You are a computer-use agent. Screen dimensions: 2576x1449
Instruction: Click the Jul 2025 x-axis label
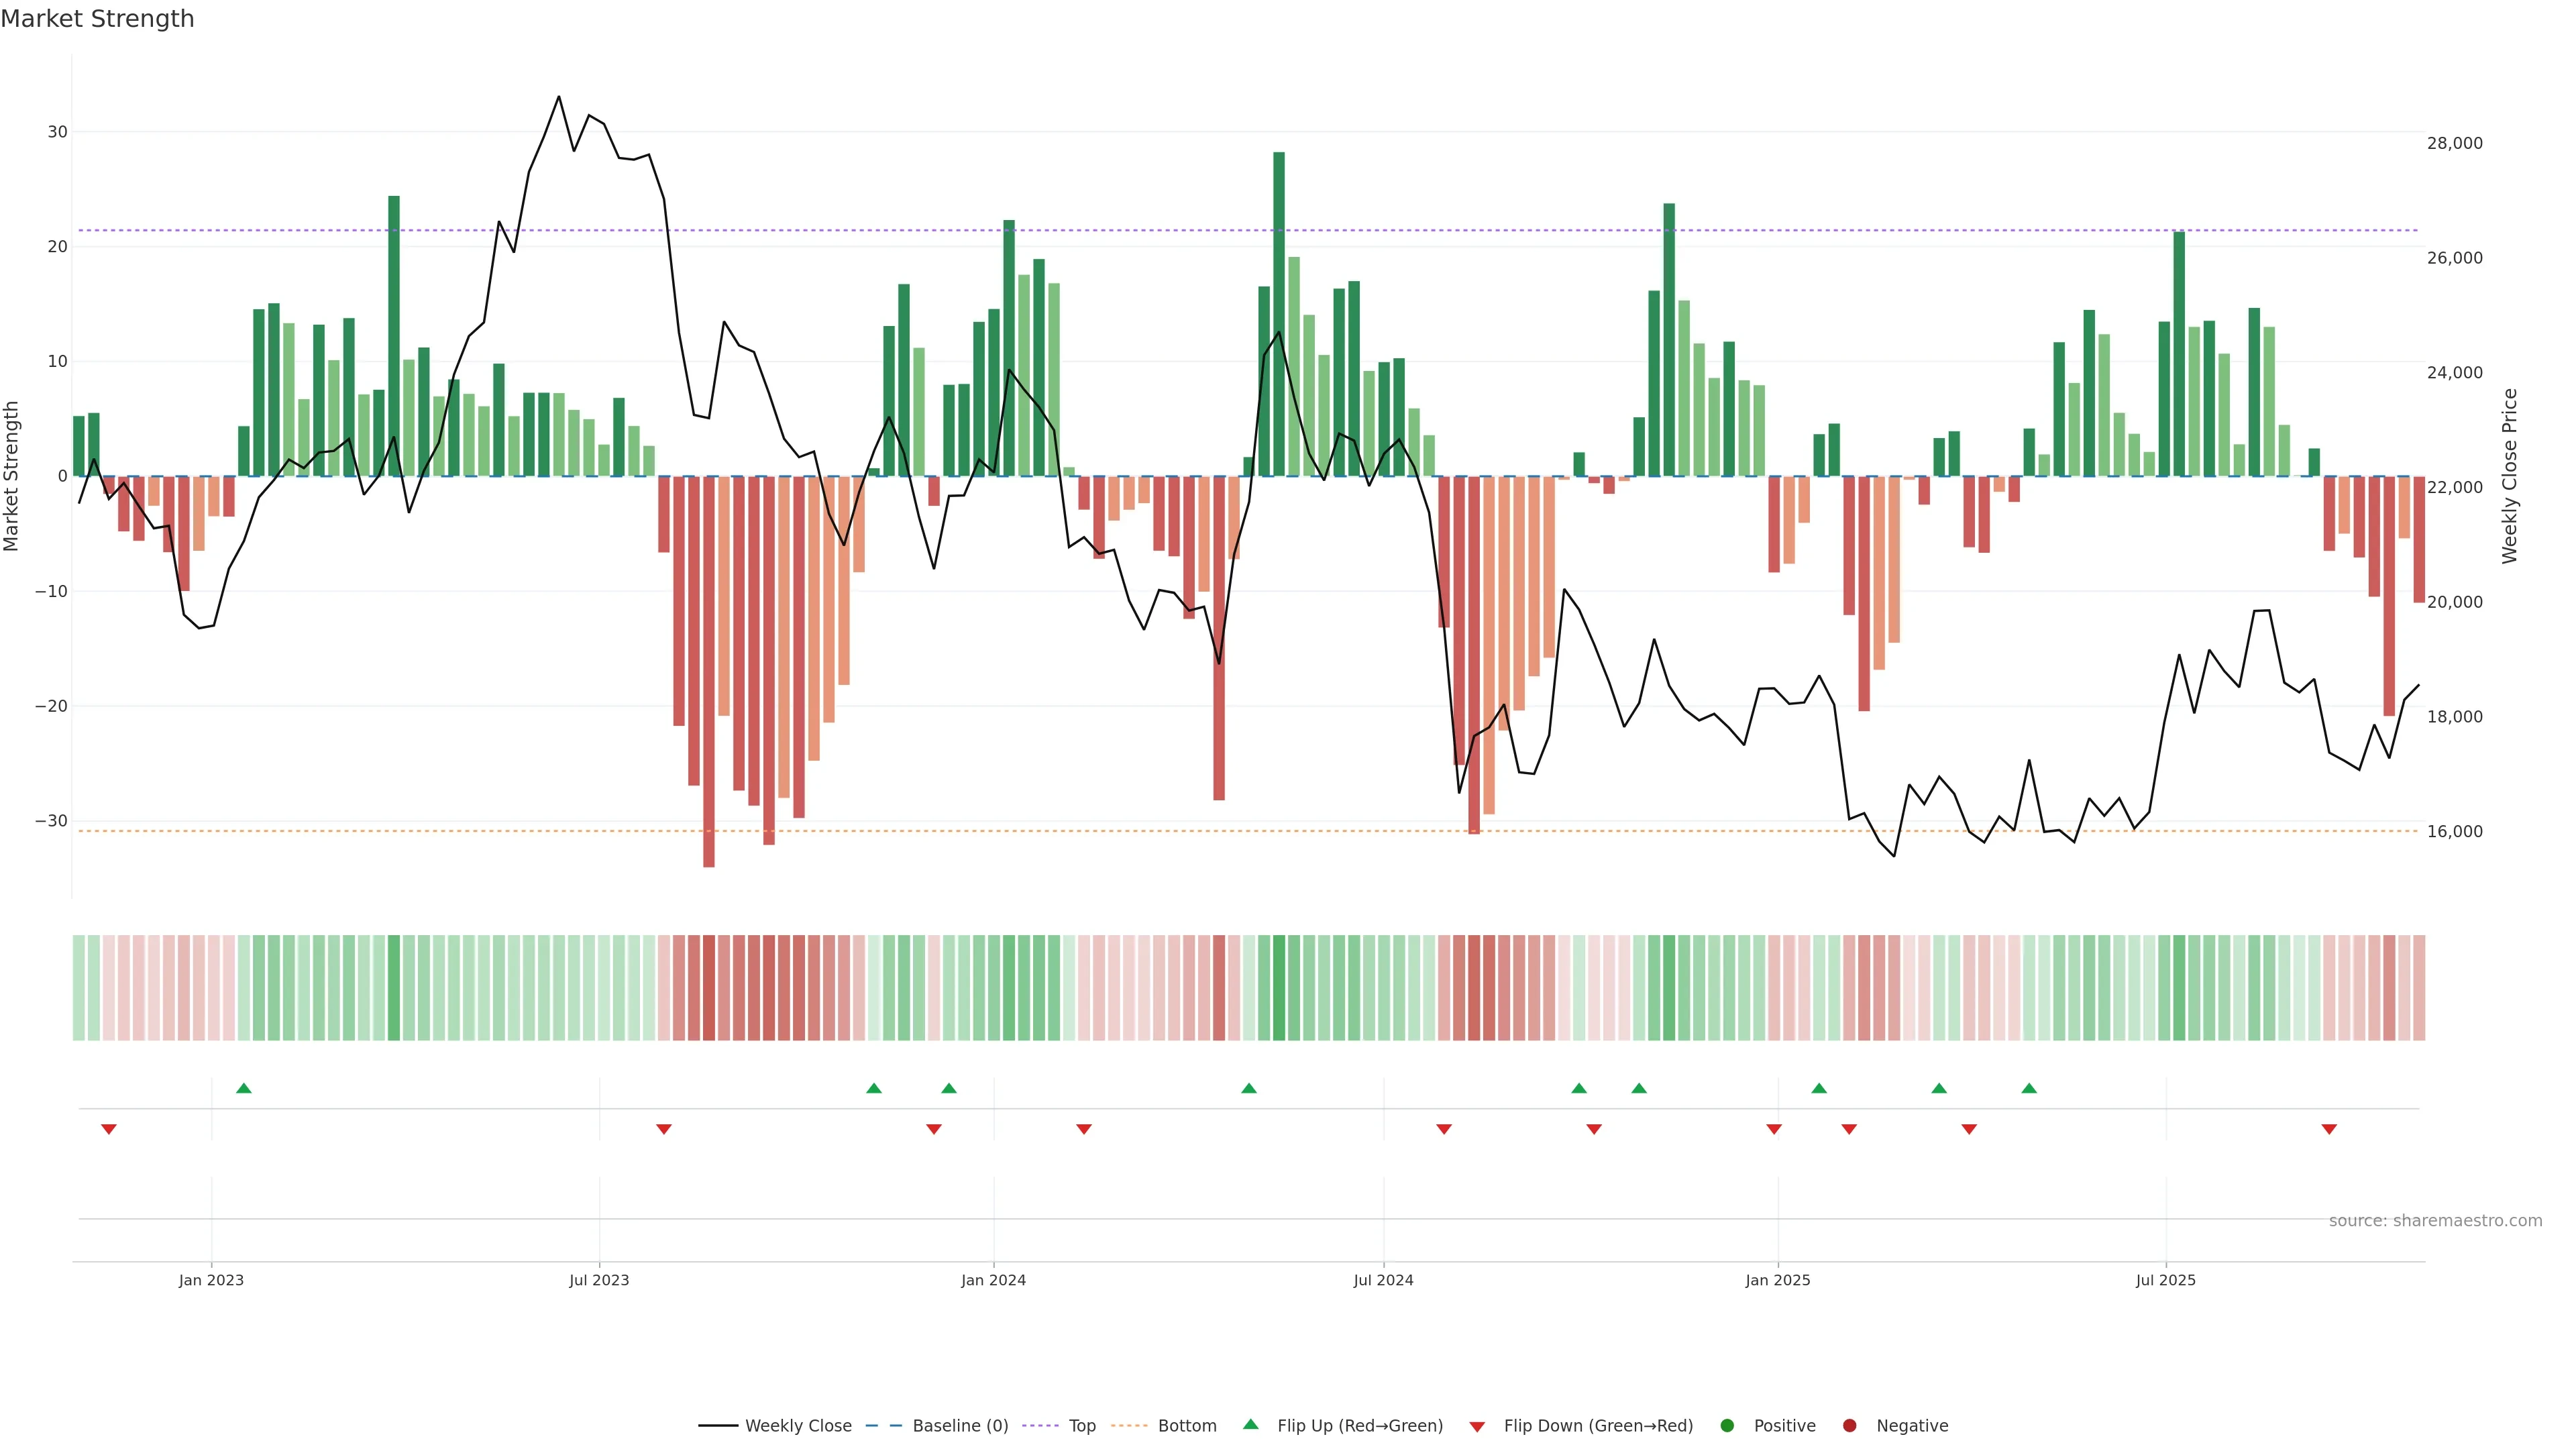2165,1280
